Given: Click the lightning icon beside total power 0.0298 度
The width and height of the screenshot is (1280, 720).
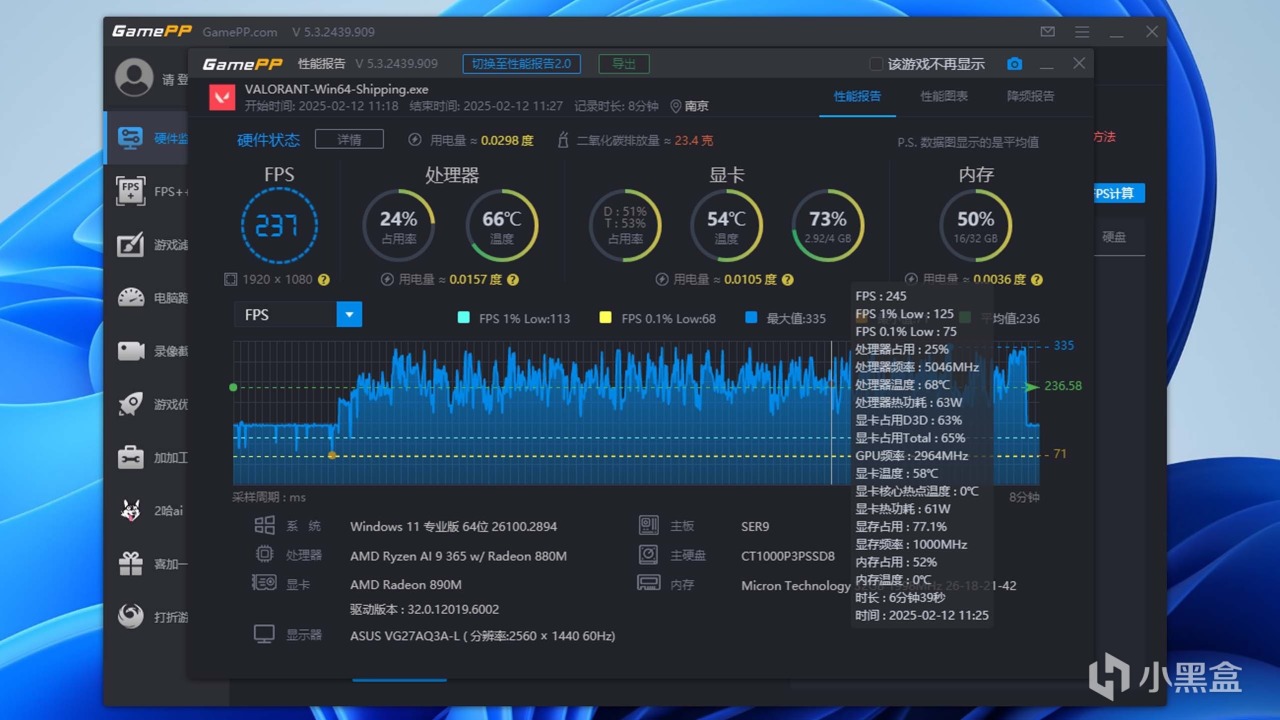Looking at the screenshot, I should pyautogui.click(x=415, y=140).
